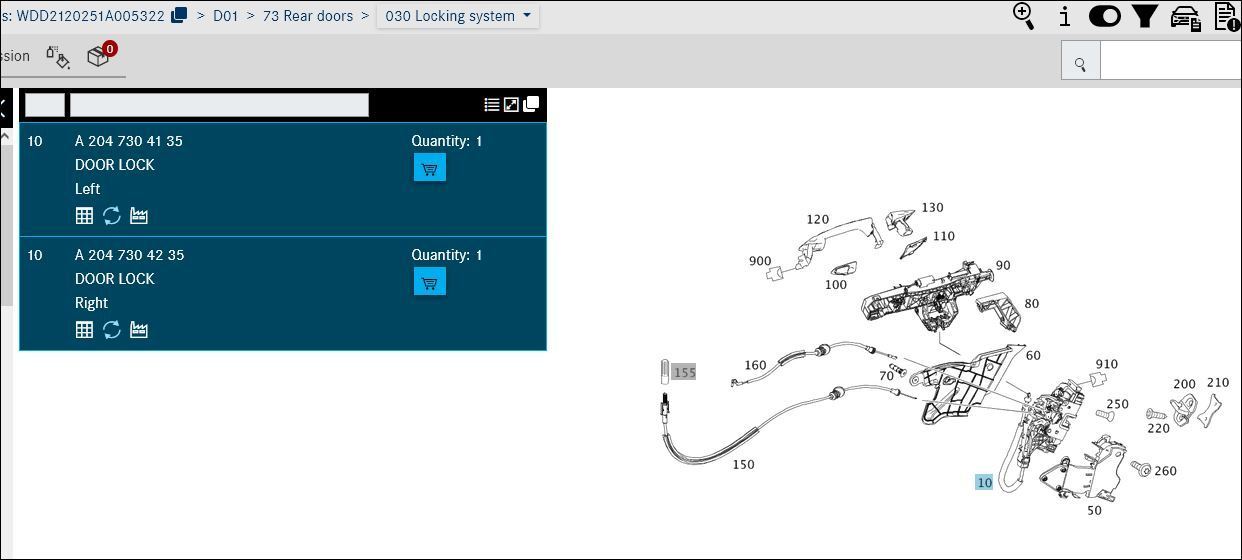Click the paint bucket color icon
Screen dimensions: 1242x560
coord(58,57)
